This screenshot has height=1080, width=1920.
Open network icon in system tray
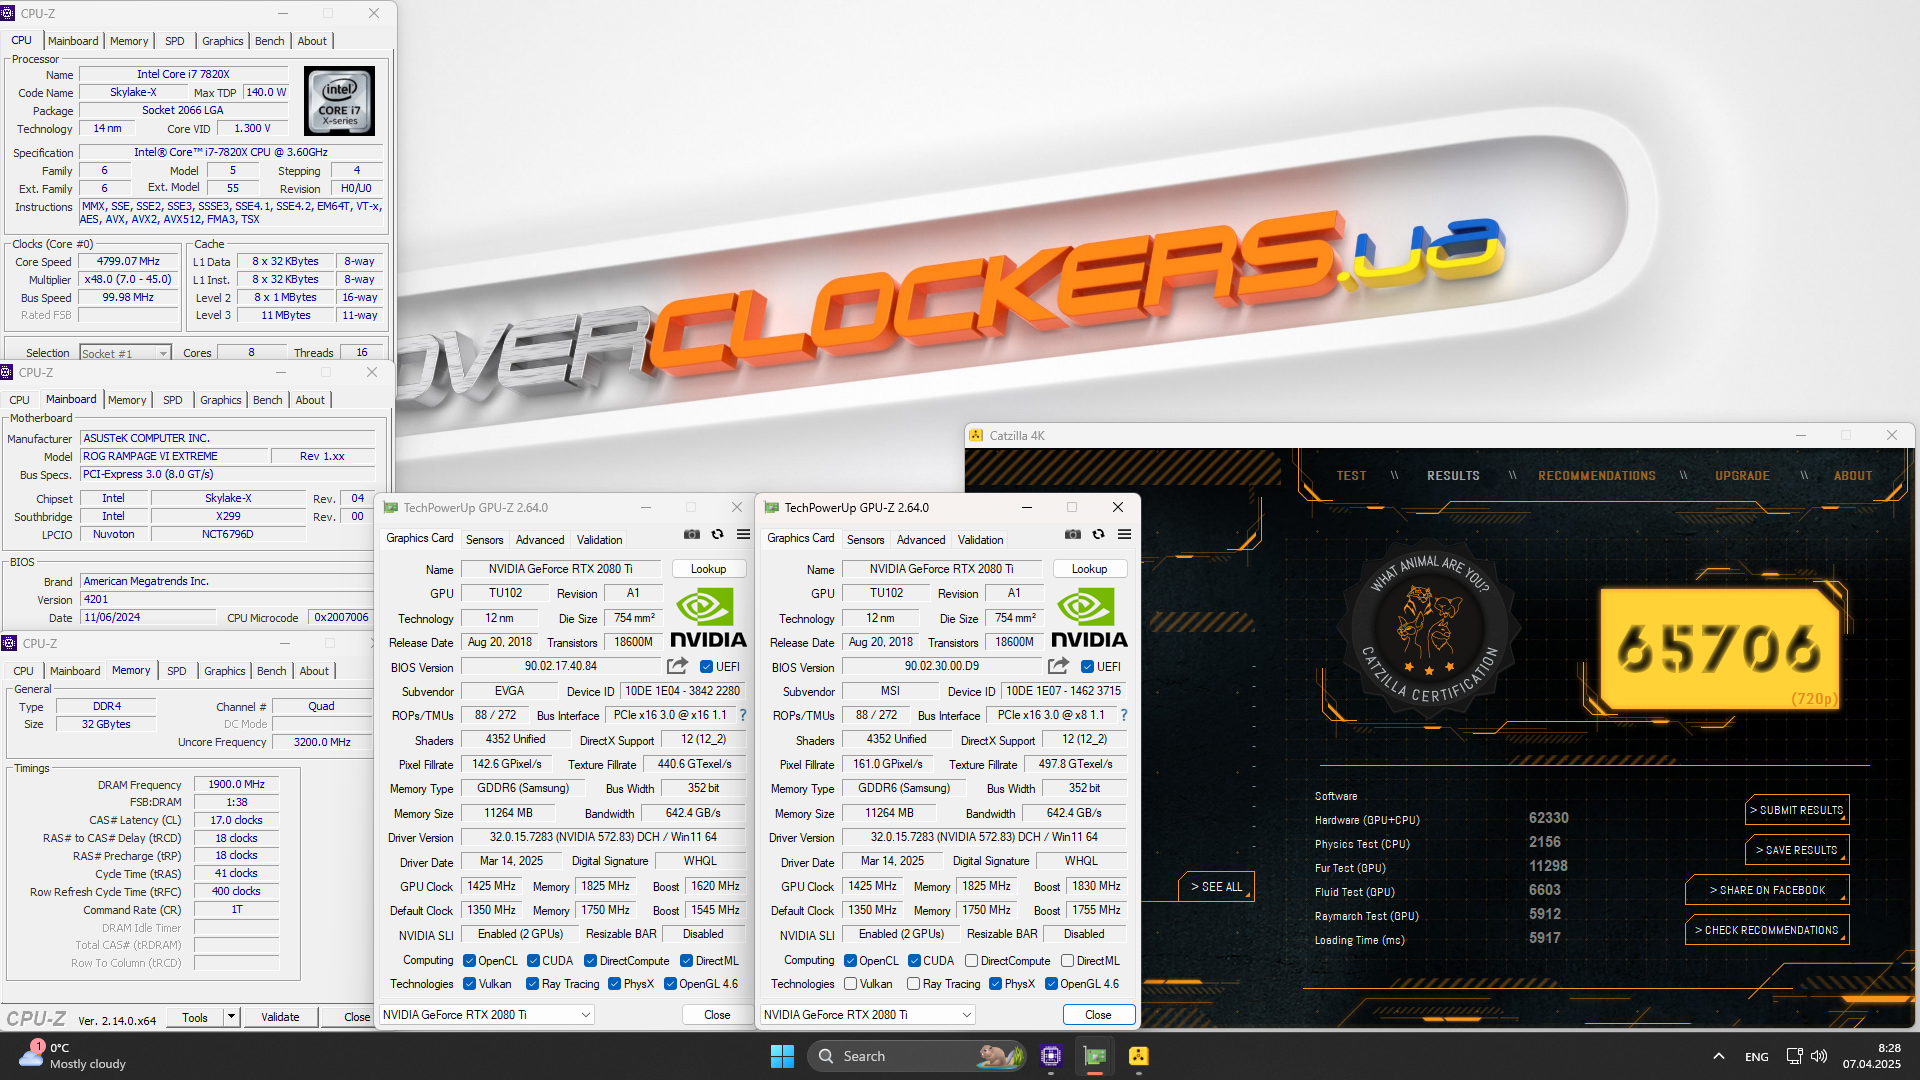coord(1794,1056)
